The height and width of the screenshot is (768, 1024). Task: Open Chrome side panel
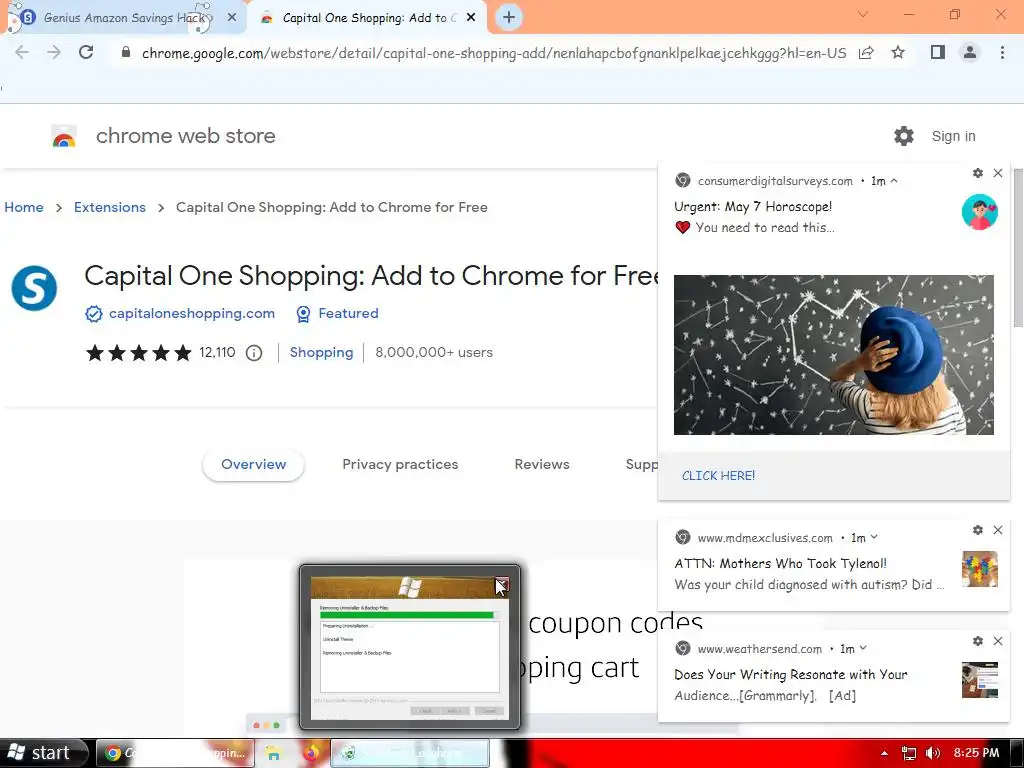[x=938, y=52]
